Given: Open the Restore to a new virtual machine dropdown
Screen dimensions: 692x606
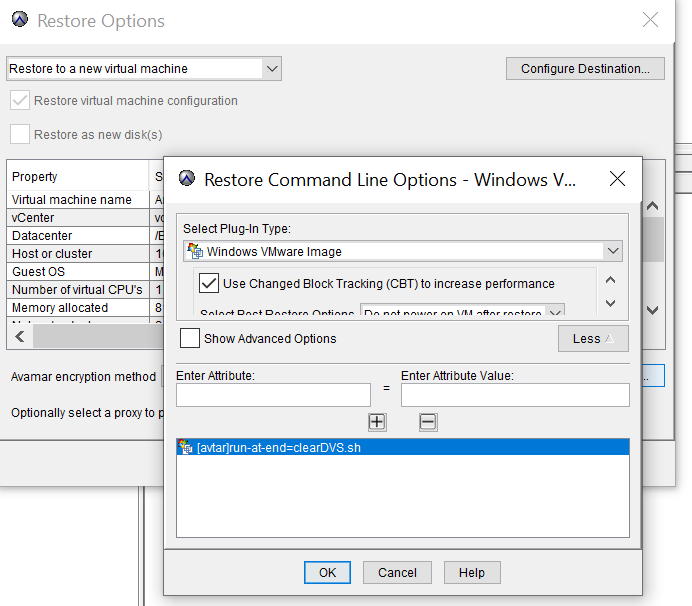Looking at the screenshot, I should [272, 69].
